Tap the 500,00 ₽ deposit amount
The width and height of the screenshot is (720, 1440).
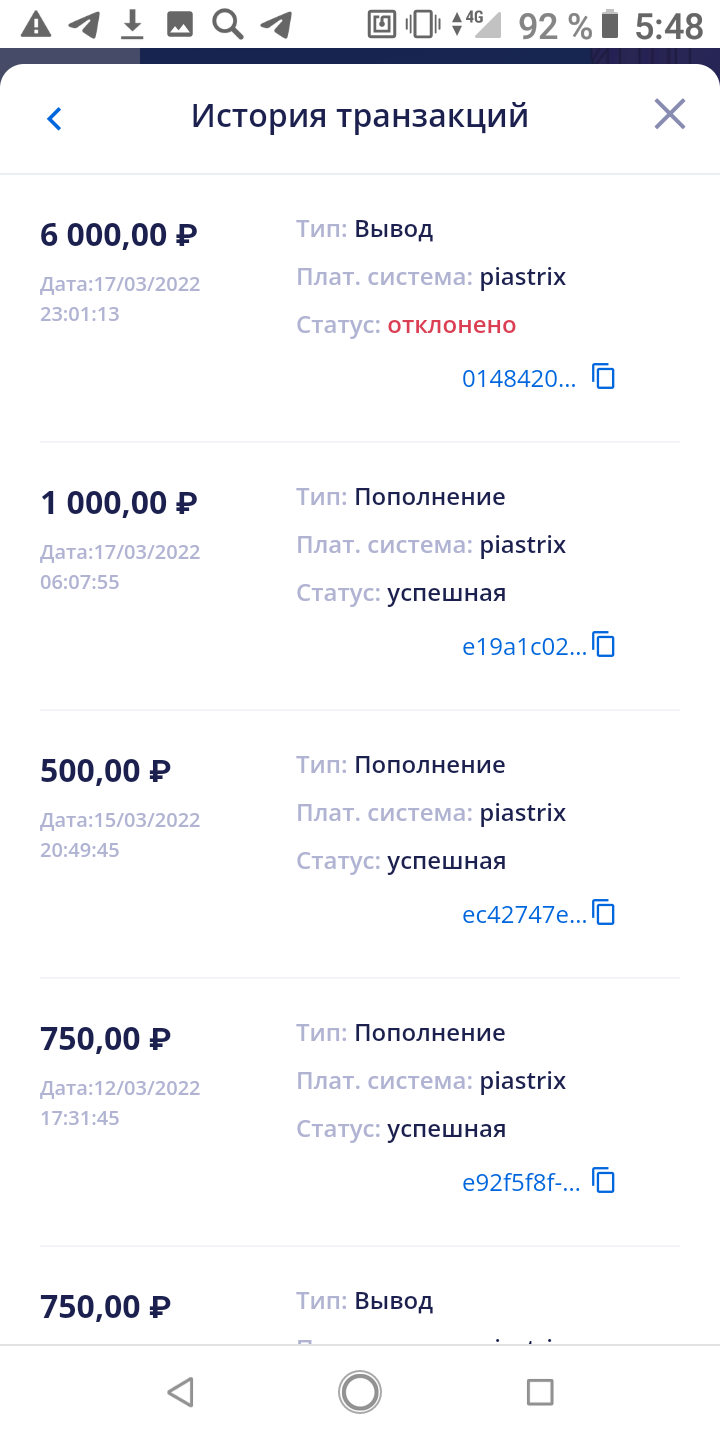(x=106, y=771)
